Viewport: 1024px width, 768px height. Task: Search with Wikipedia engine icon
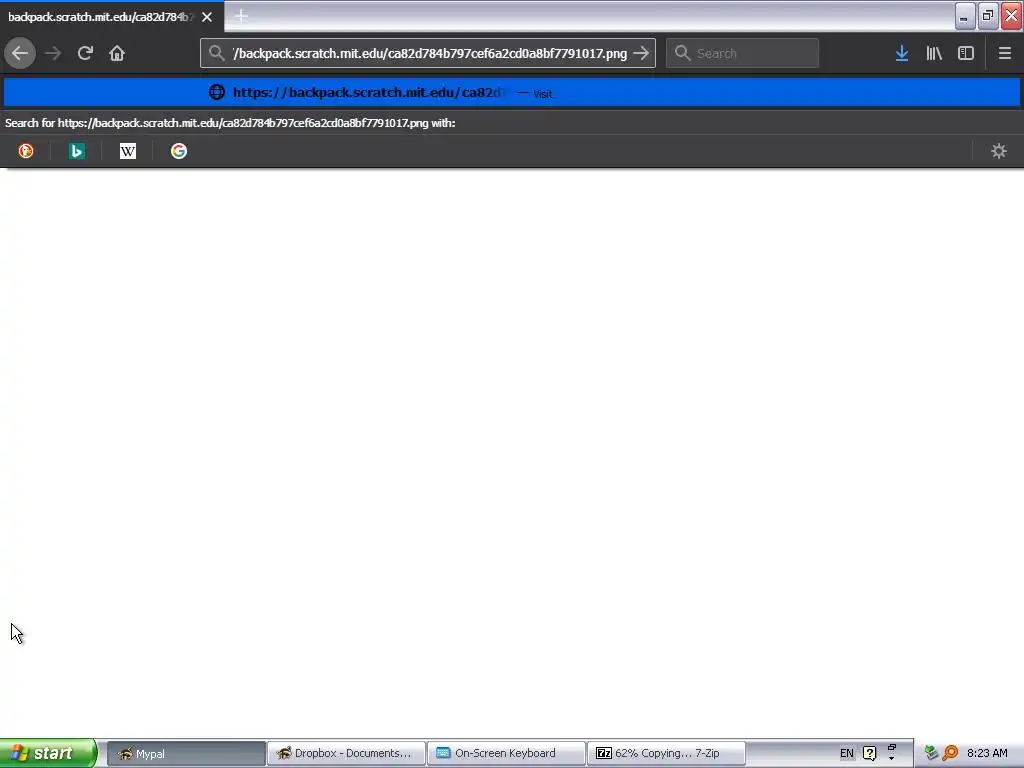pos(127,151)
